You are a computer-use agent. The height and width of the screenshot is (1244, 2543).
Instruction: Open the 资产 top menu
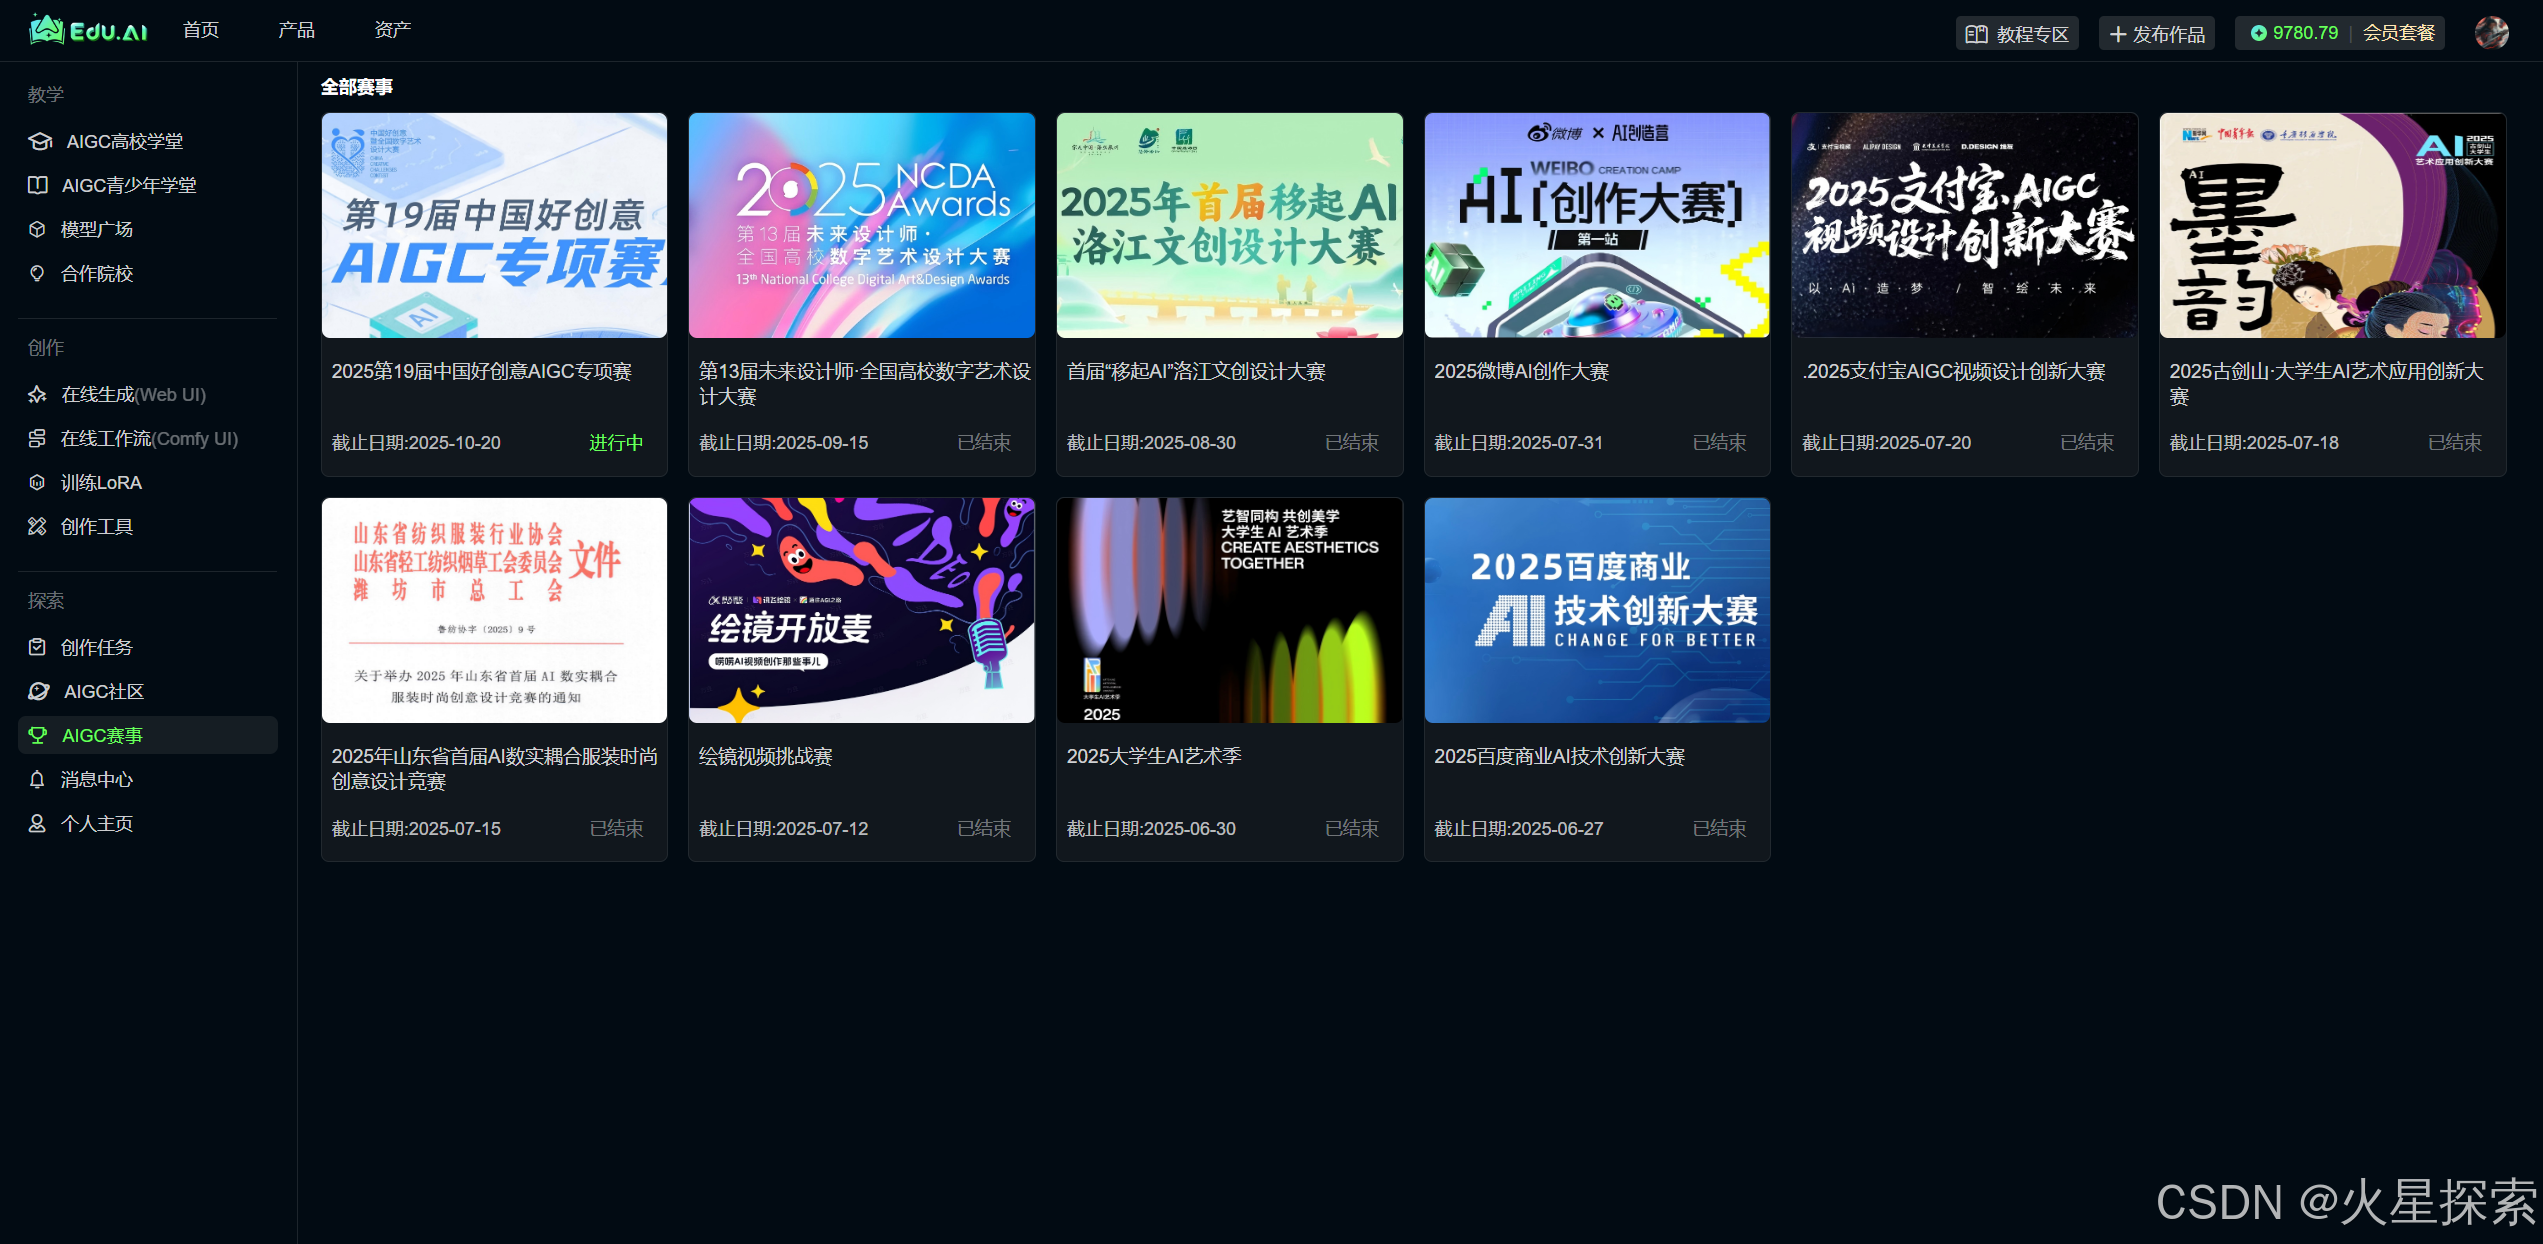click(392, 30)
